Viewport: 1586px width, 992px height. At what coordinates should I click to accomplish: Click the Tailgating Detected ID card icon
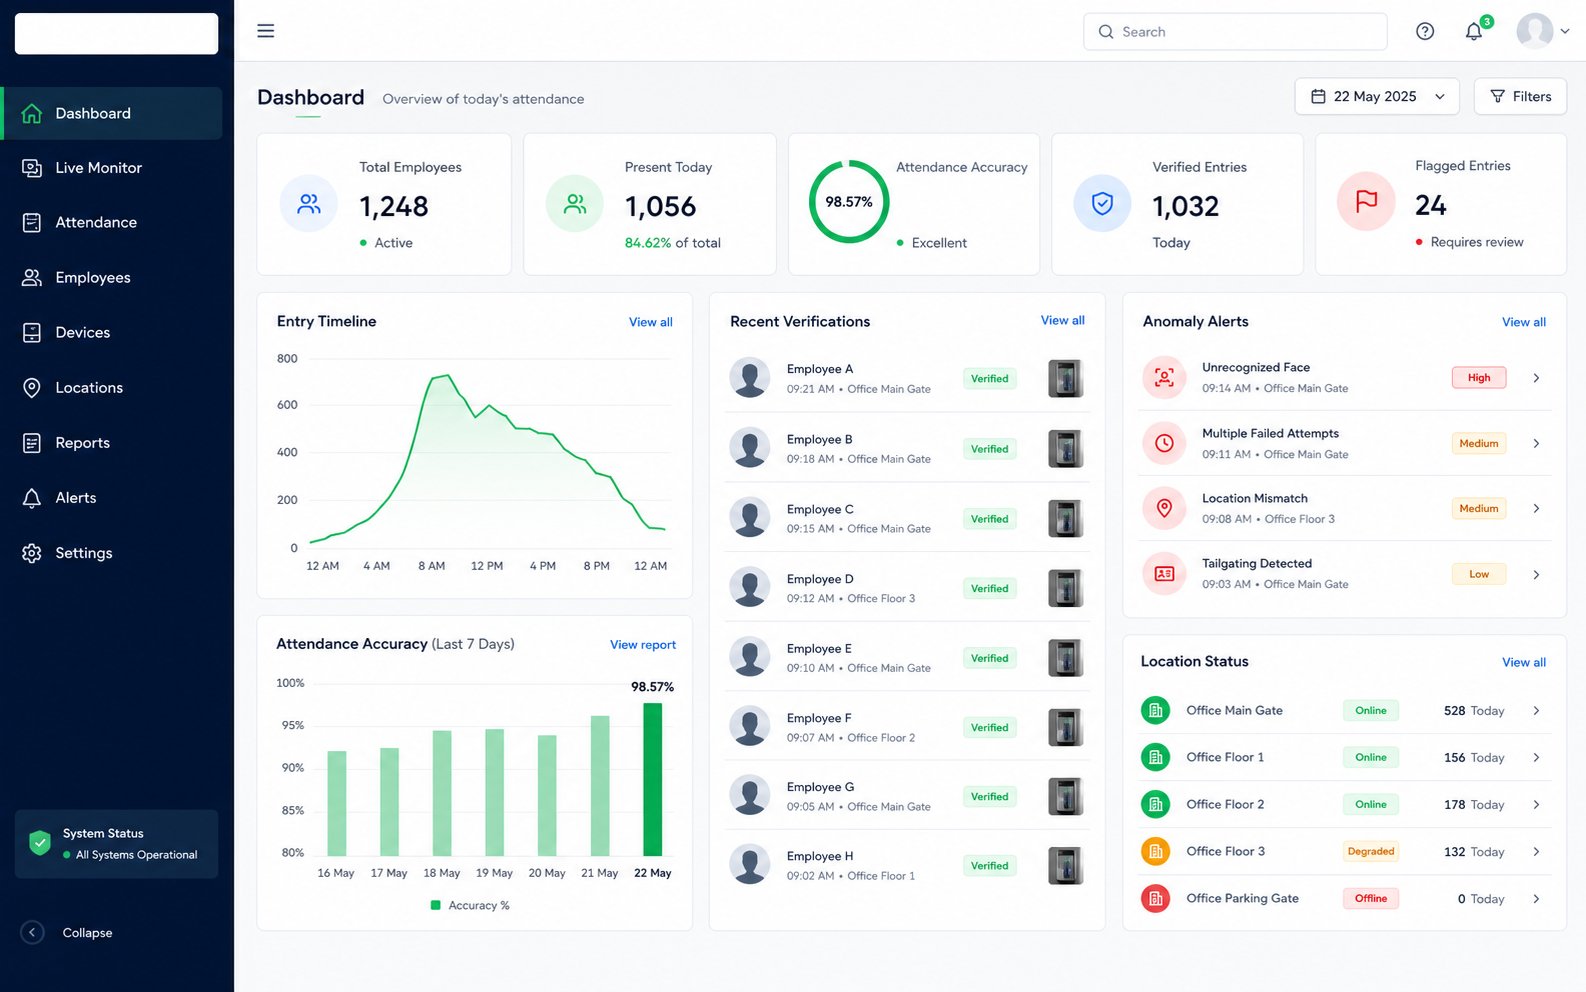(x=1164, y=574)
